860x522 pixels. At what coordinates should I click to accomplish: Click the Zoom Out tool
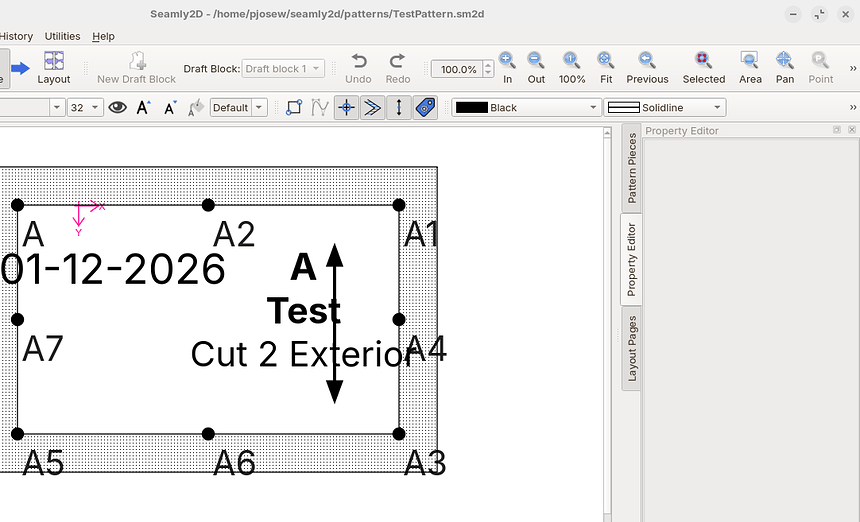(x=536, y=67)
